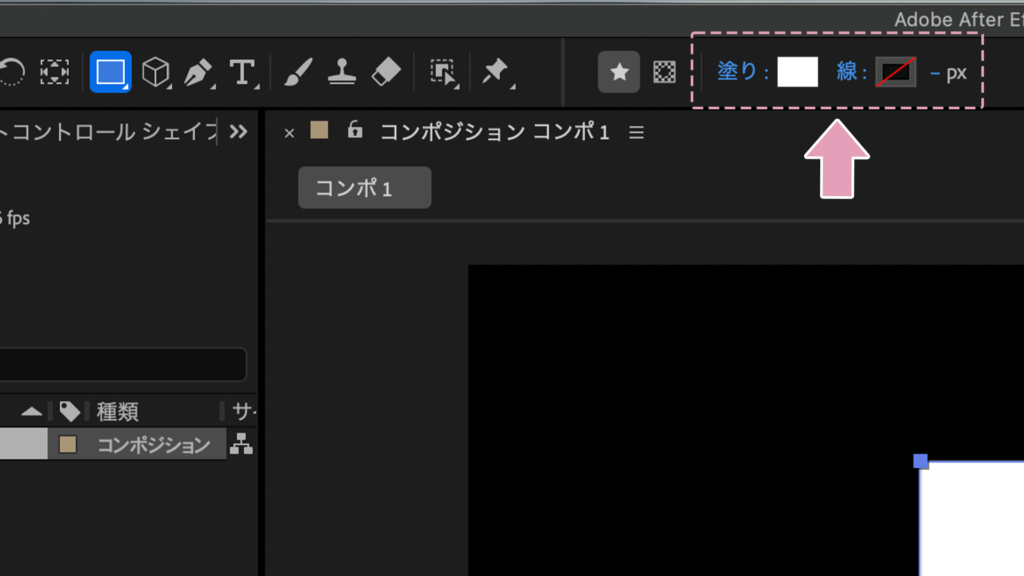Sort by the name column arrow
This screenshot has height=576, width=1024.
31,411
